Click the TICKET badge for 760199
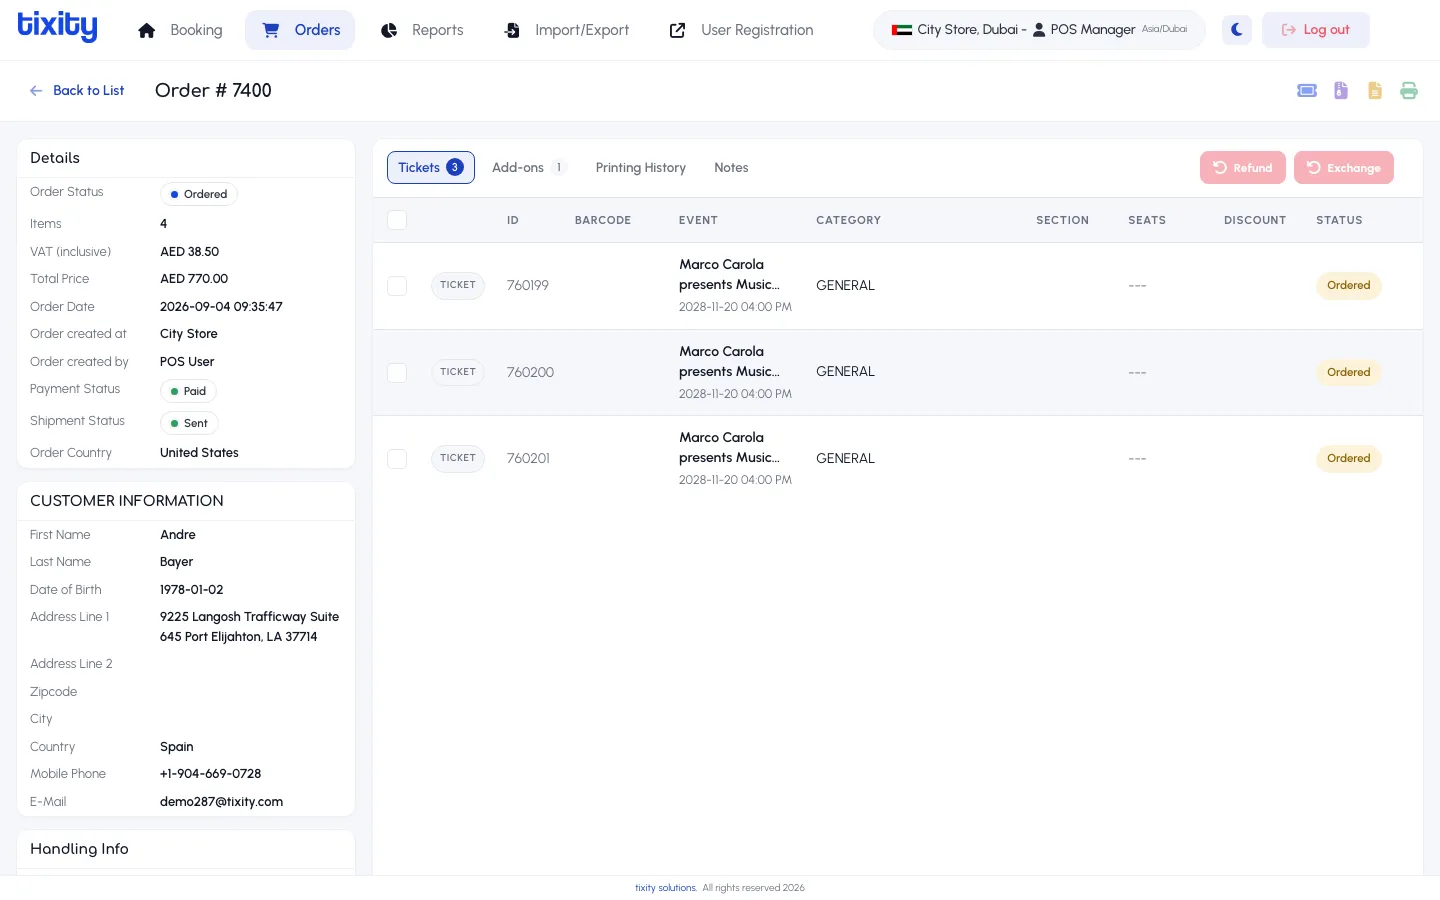The image size is (1440, 900). click(458, 286)
